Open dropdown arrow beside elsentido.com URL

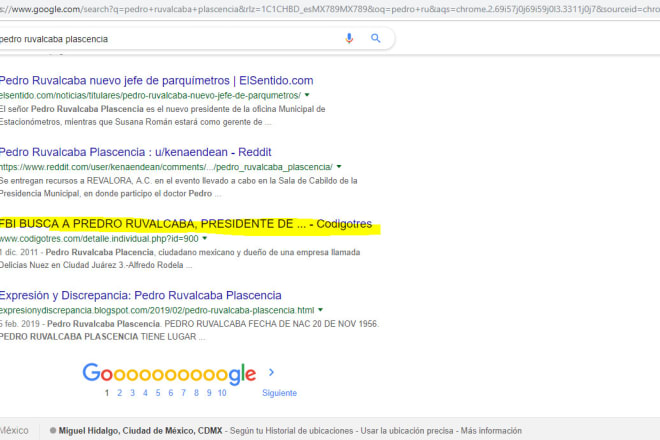(307, 95)
